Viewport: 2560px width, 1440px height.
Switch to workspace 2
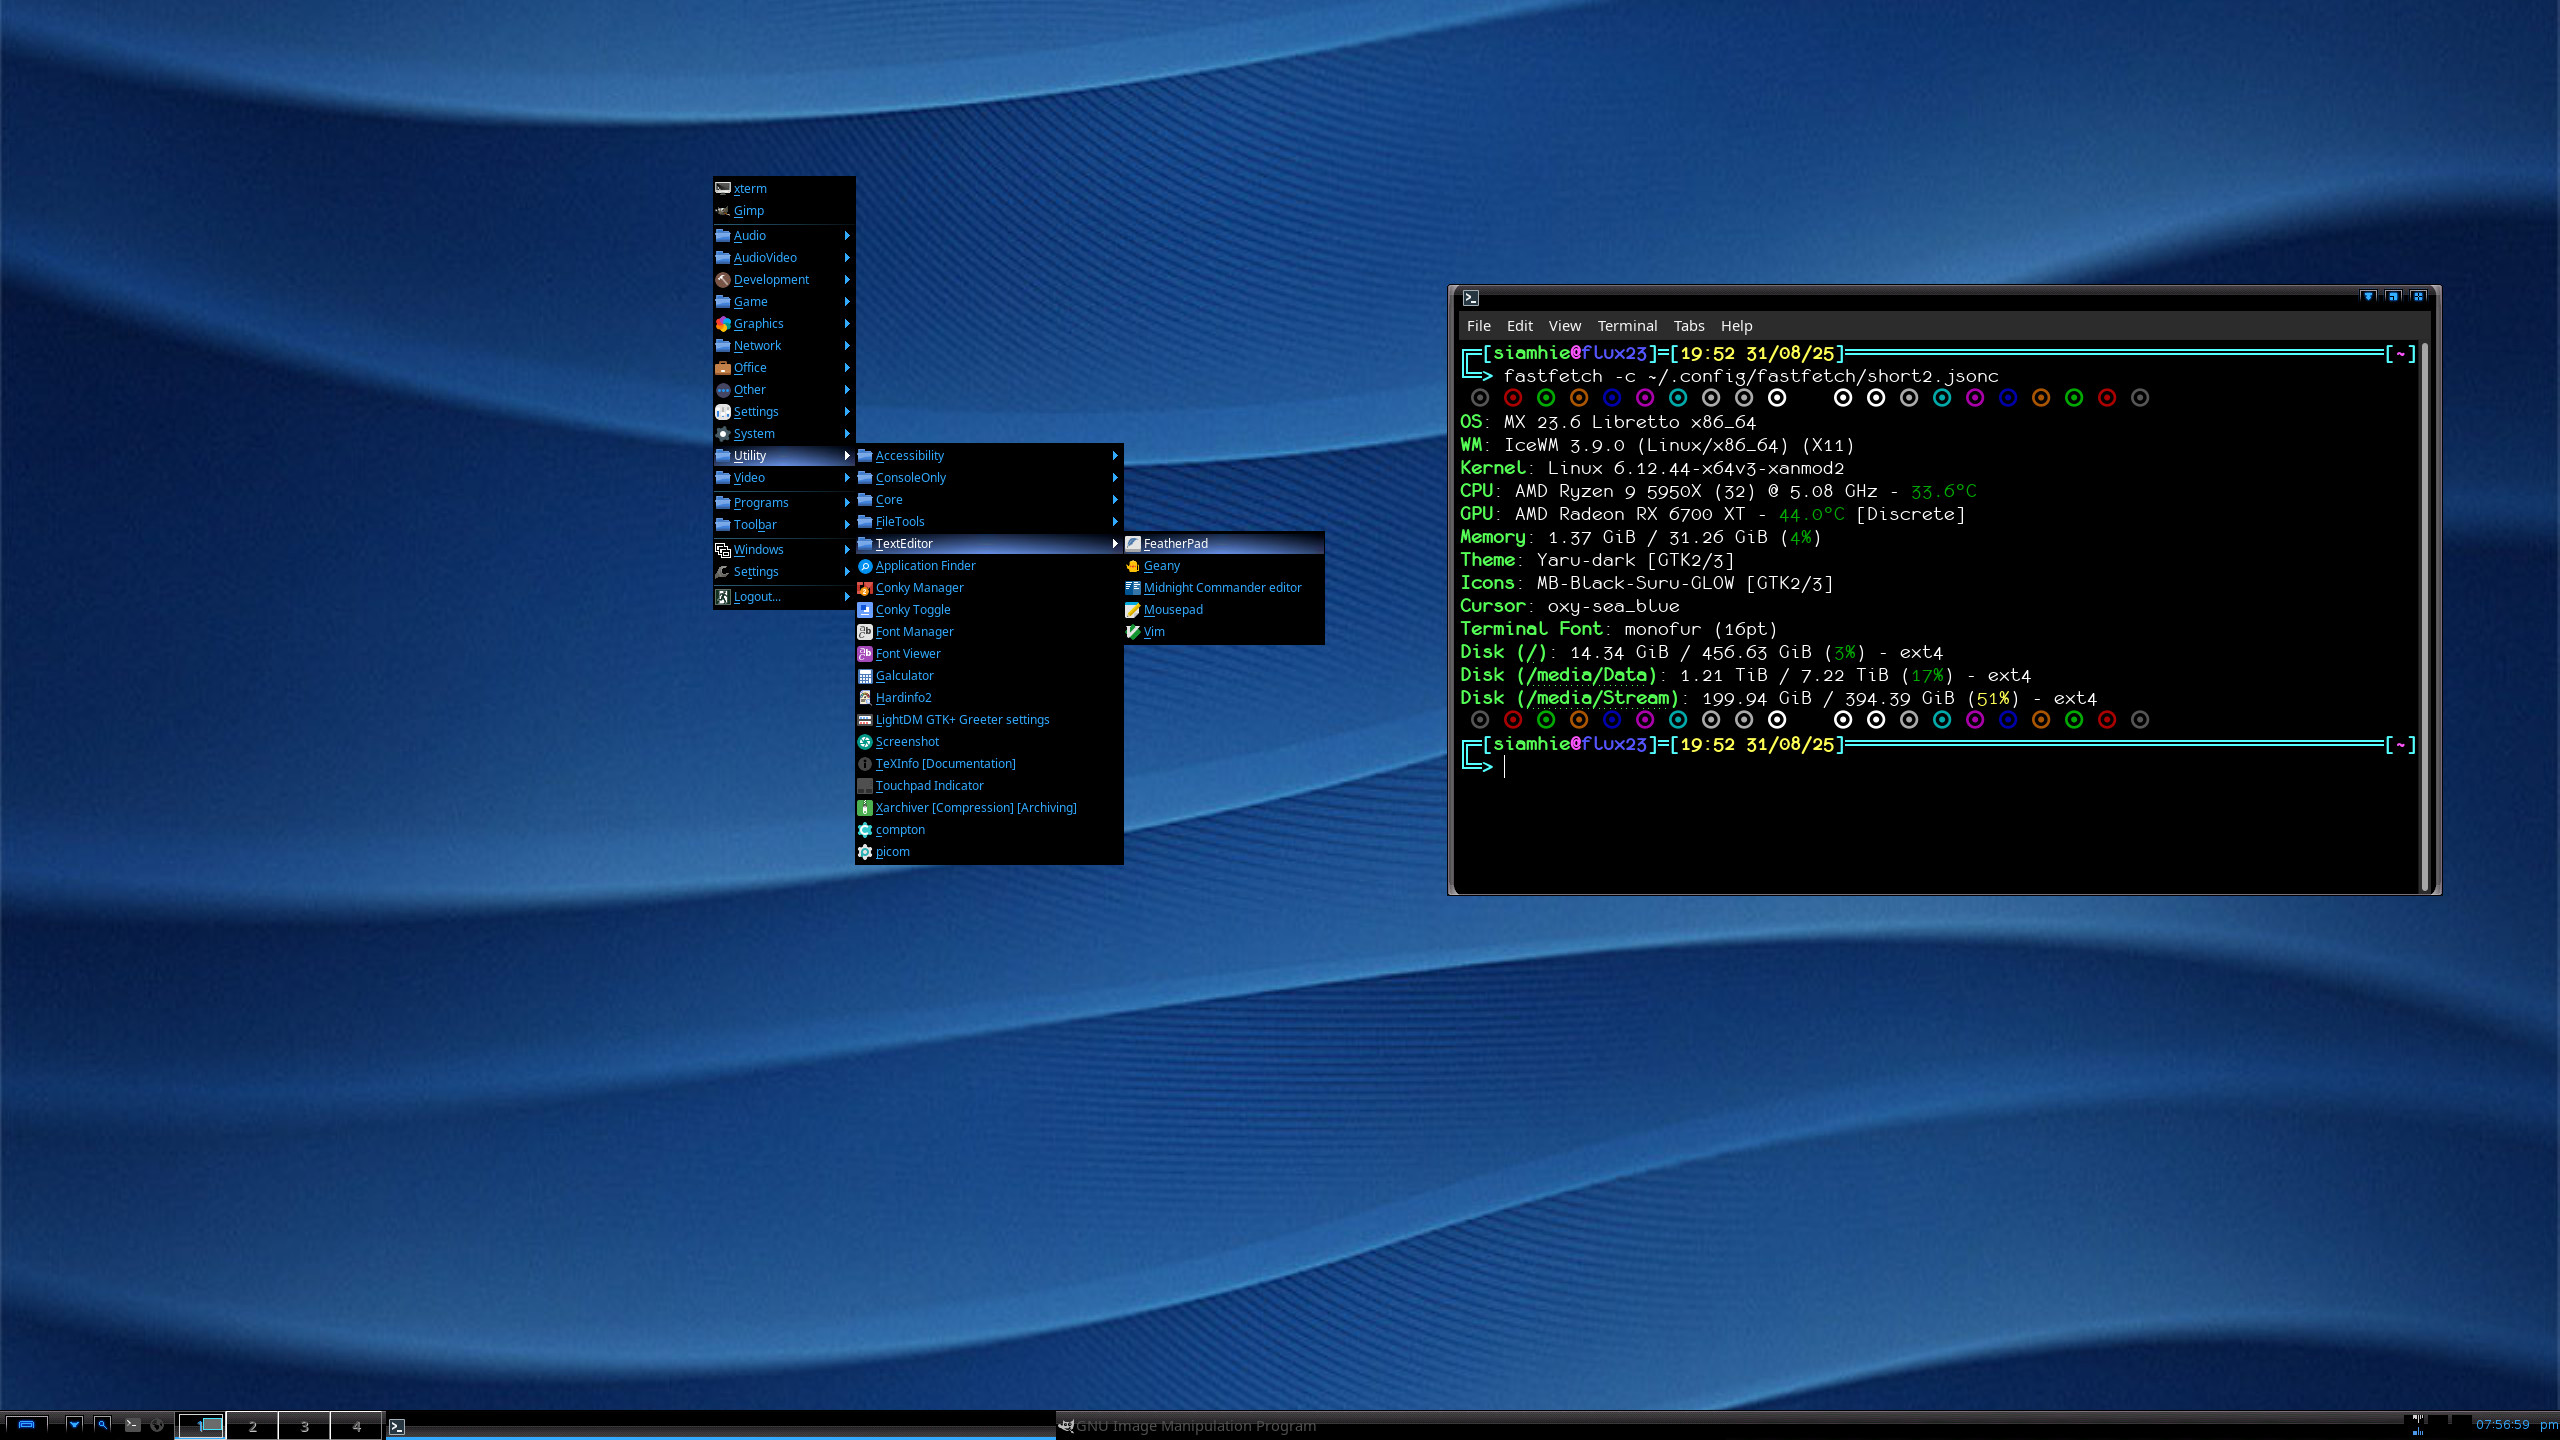253,1426
